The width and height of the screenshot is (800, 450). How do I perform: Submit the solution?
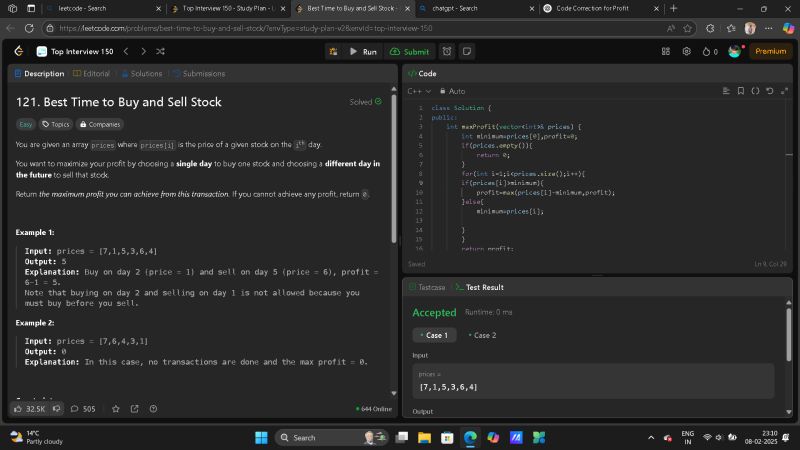click(410, 51)
